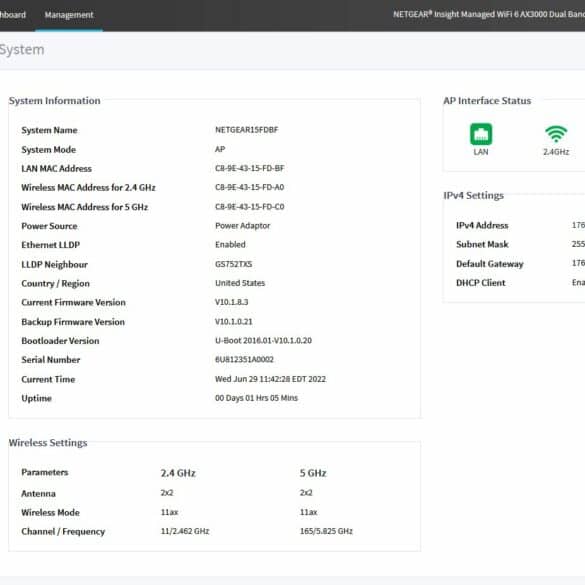This screenshot has width=585, height=585.
Task: Click the IPv4 Settings heading
Action: click(473, 195)
